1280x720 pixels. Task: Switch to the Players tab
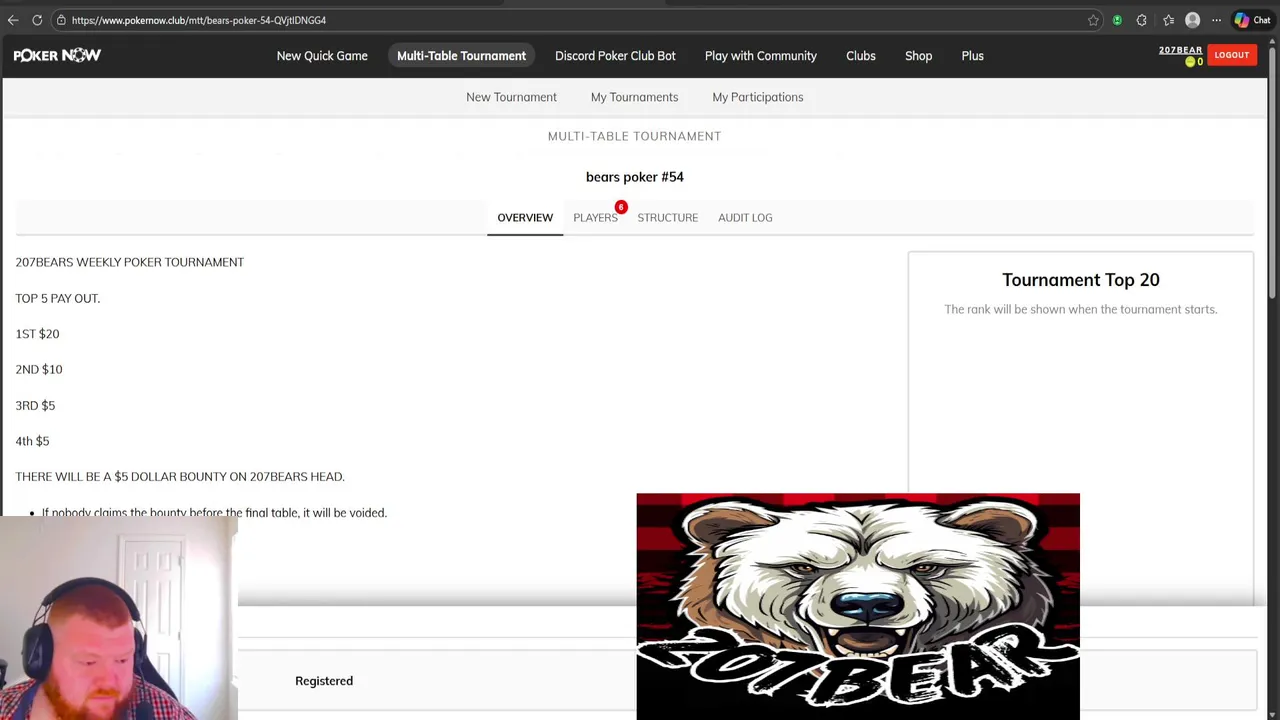[x=595, y=217]
